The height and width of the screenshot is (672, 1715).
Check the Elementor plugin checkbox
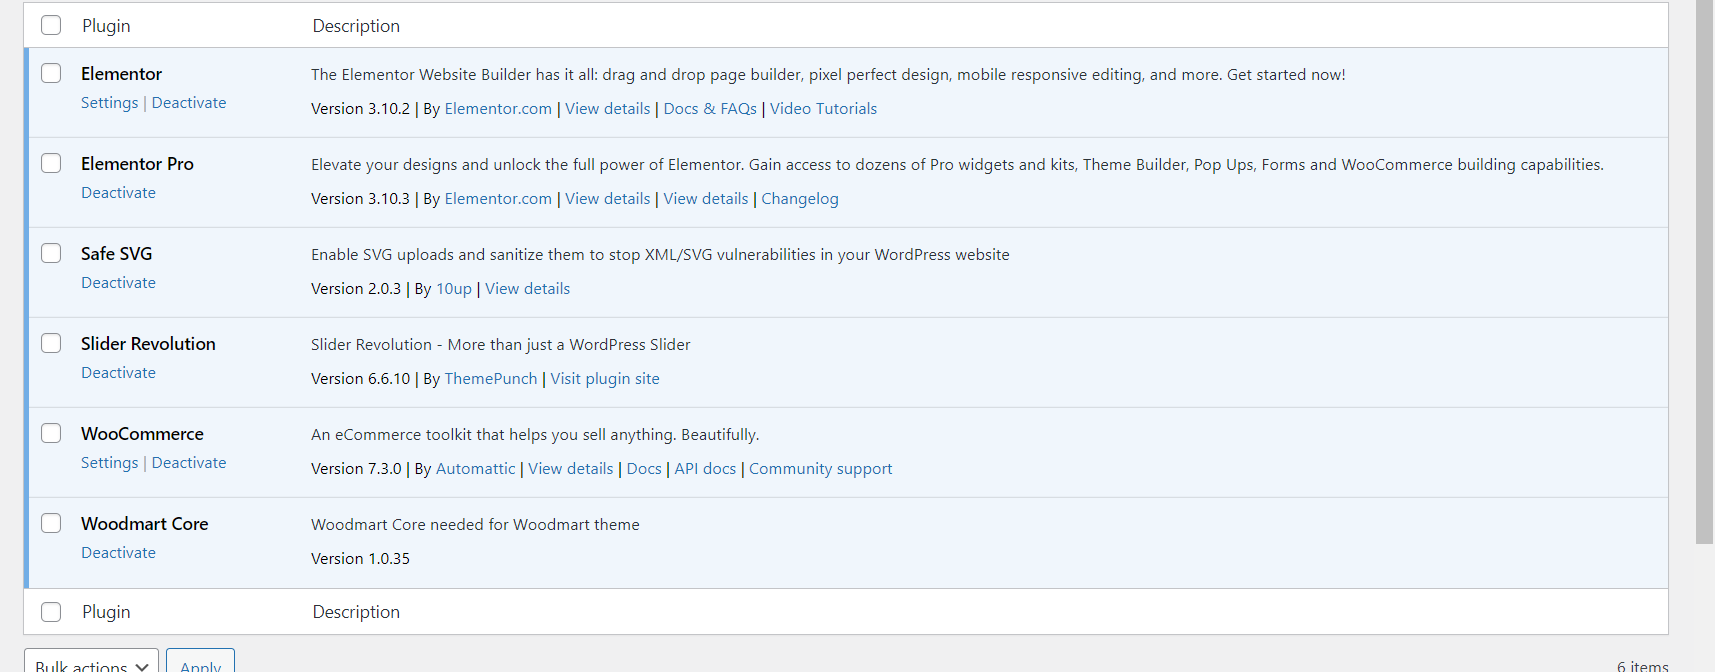point(51,74)
